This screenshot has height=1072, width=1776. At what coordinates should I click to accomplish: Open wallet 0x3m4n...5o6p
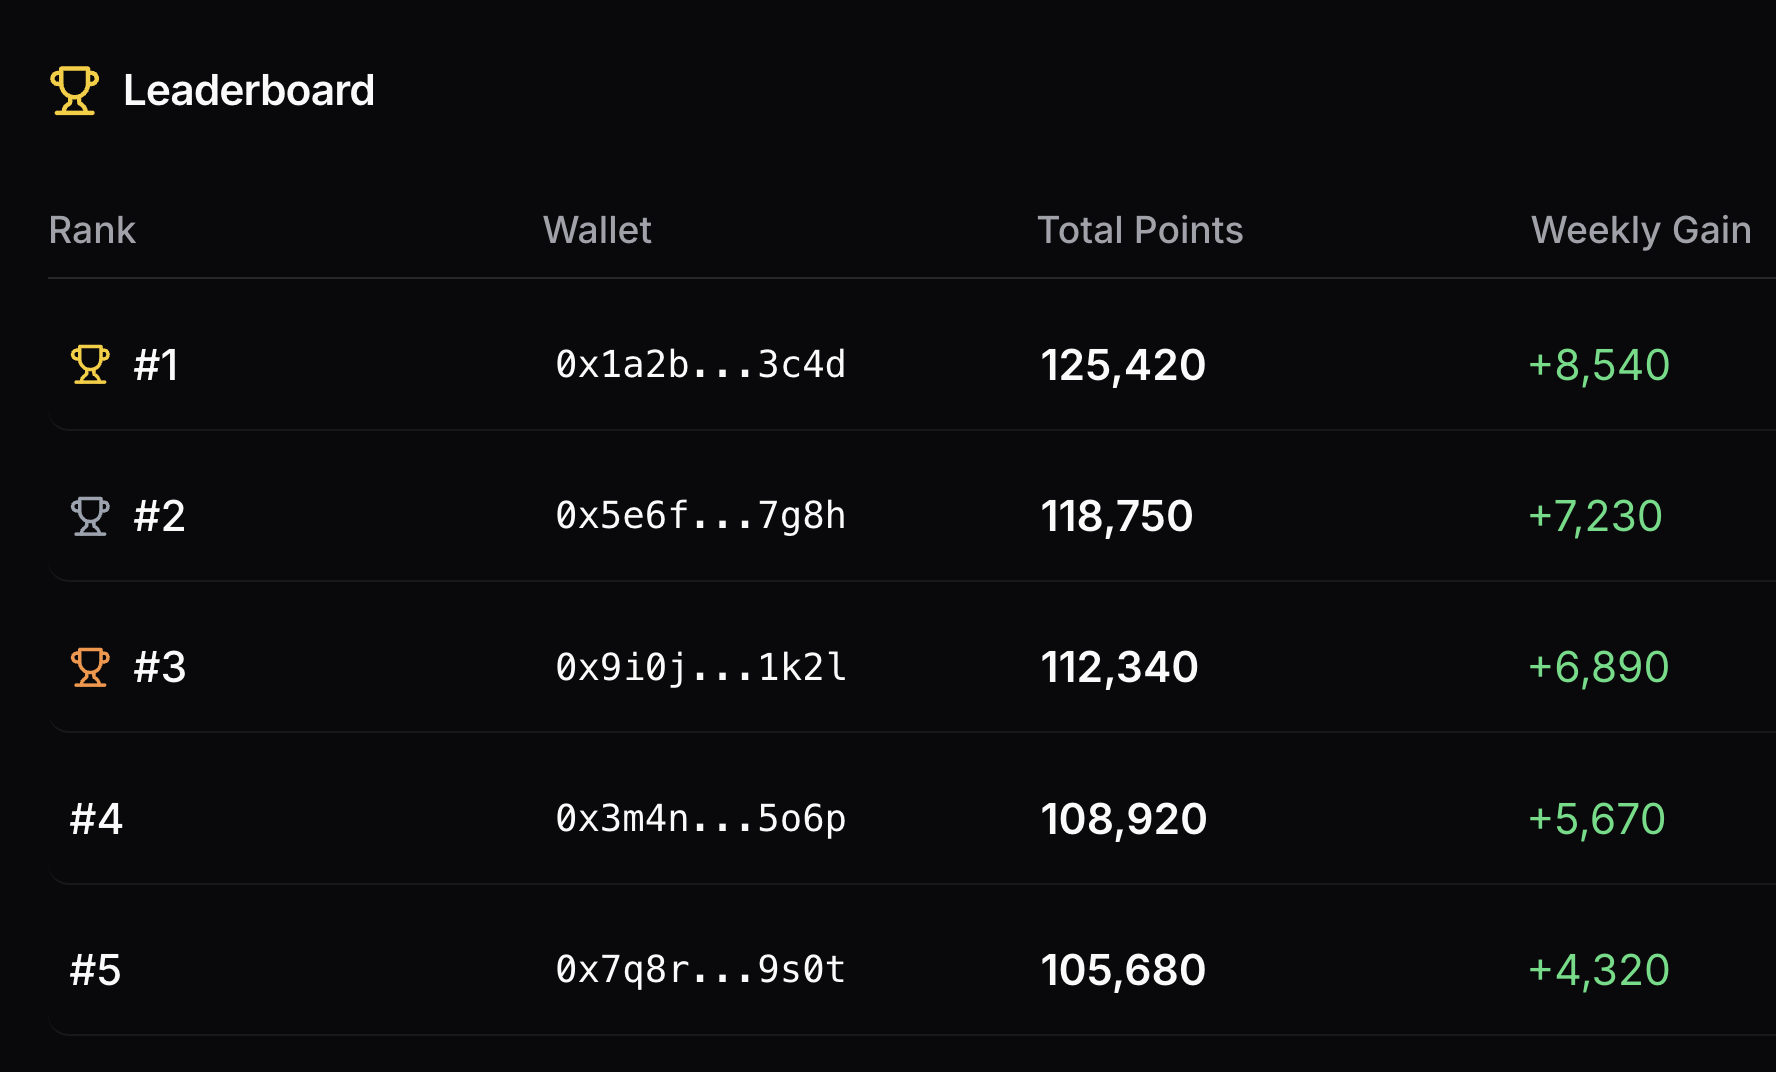coord(701,819)
